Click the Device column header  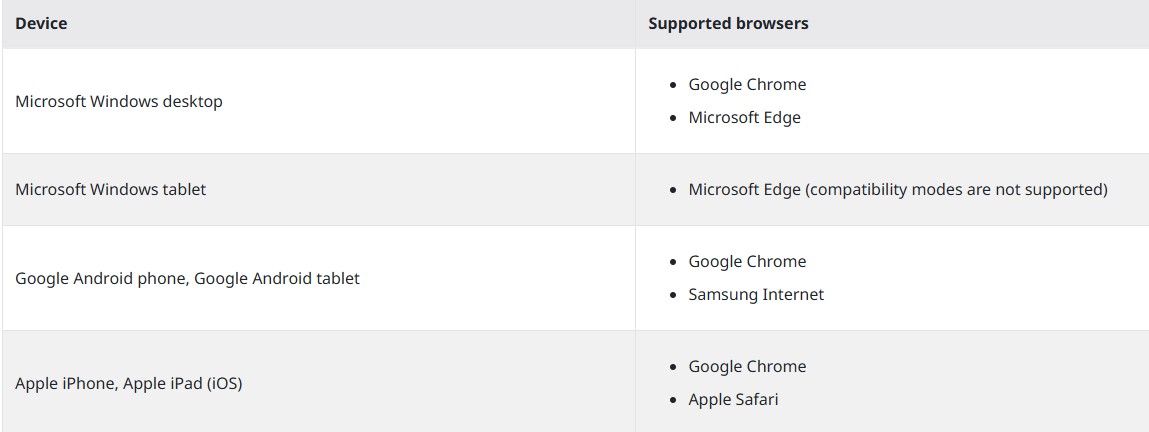pos(41,23)
